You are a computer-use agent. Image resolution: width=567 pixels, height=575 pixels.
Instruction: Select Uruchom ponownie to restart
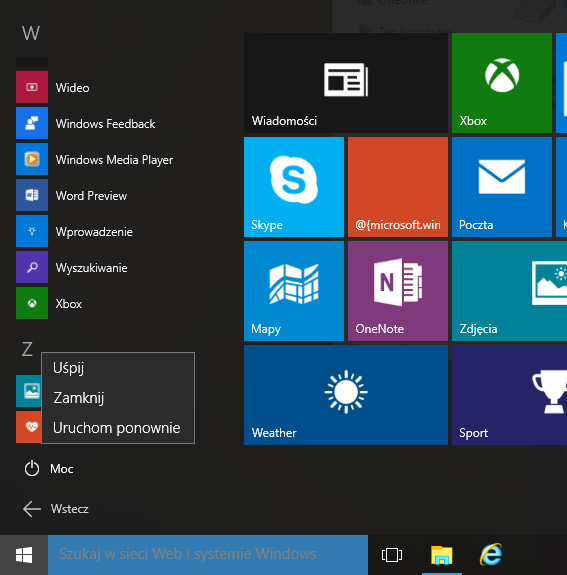(x=118, y=428)
